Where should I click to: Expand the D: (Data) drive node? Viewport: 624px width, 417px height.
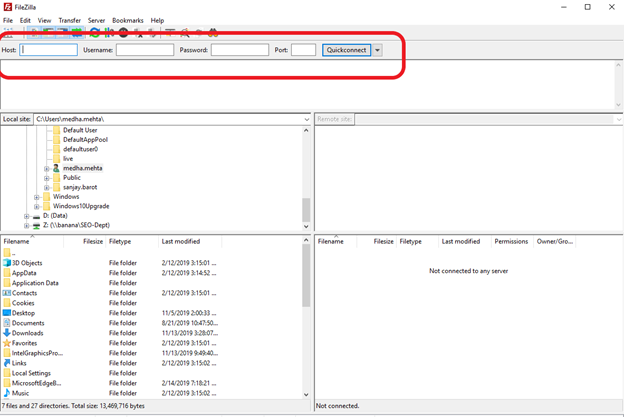point(27,216)
